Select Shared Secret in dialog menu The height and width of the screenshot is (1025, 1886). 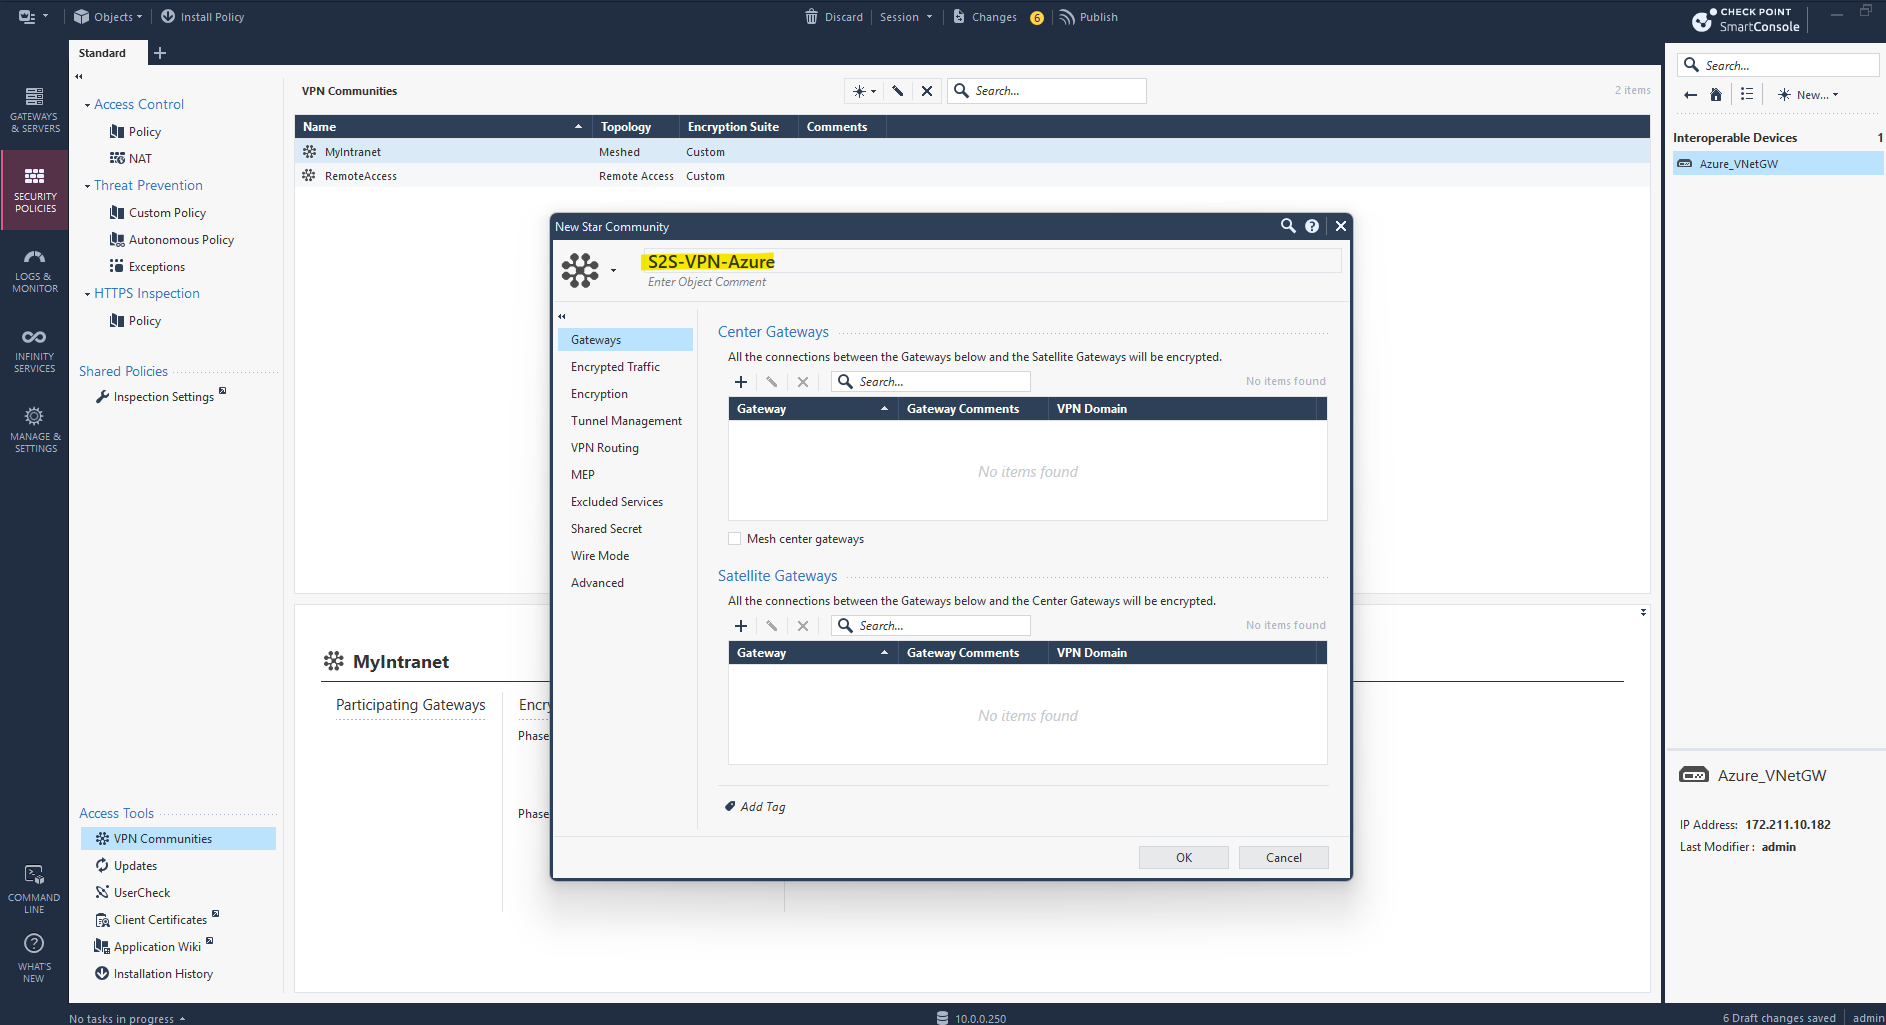coord(625,529)
